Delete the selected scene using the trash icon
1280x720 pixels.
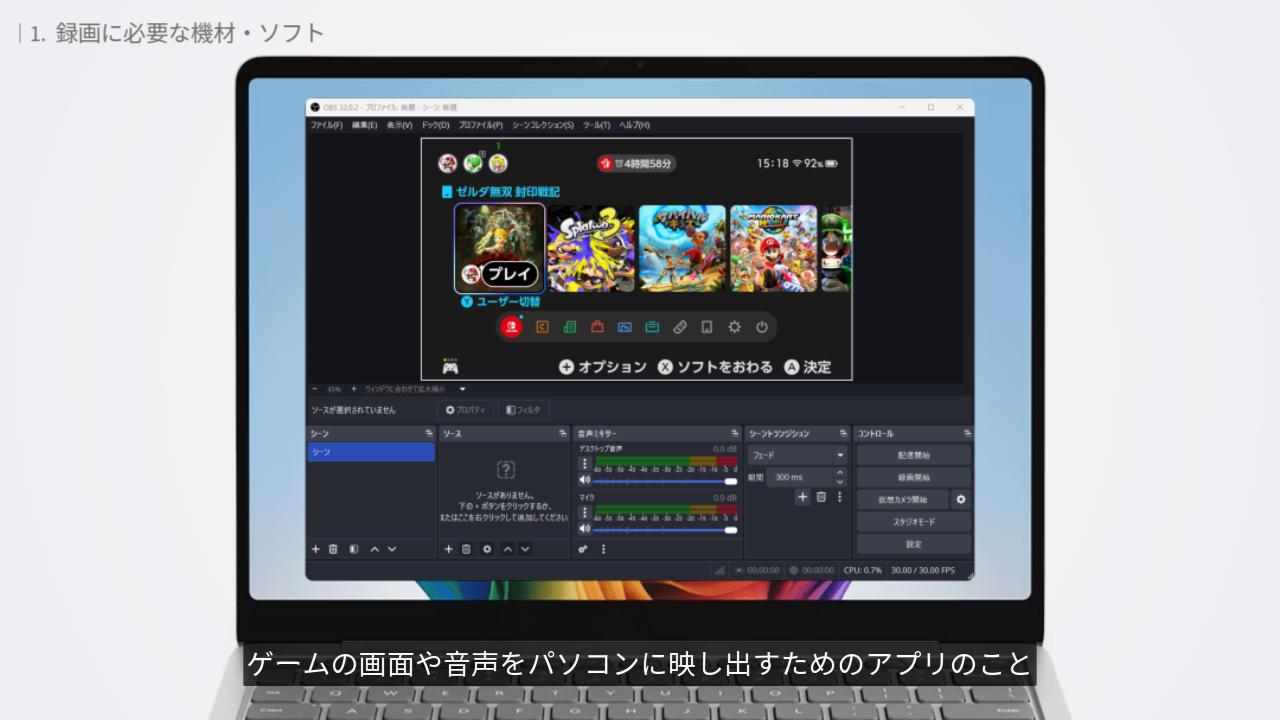pyautogui.click(x=333, y=549)
